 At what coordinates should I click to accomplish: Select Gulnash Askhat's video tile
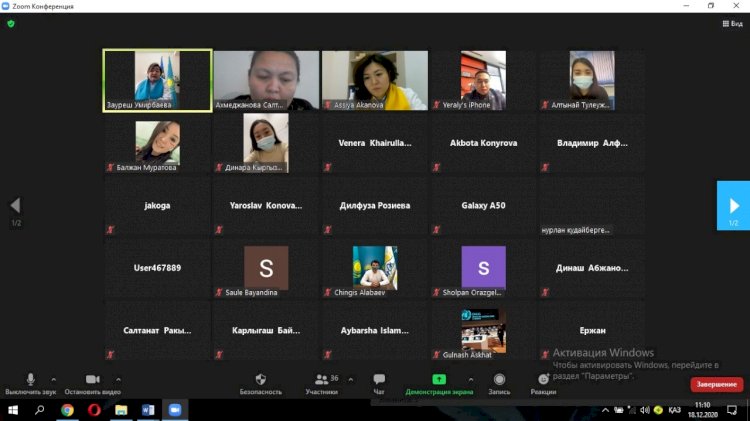[483, 331]
